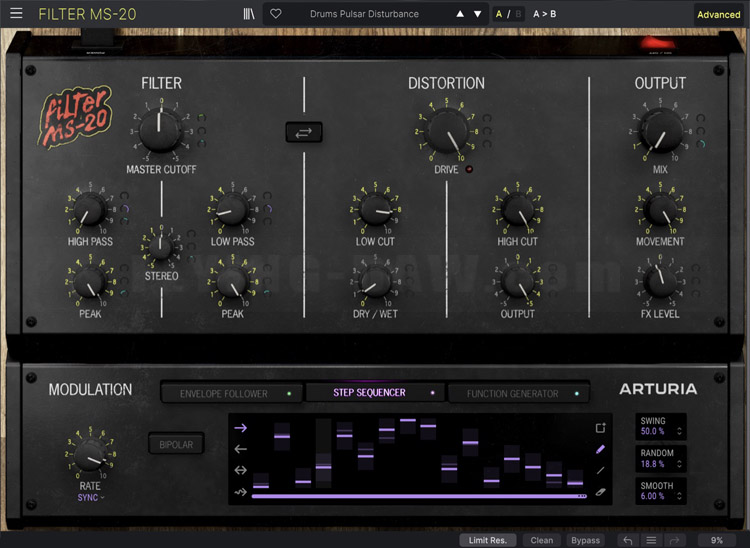
Task: Favorite the preset with the heart icon
Action: (276, 14)
